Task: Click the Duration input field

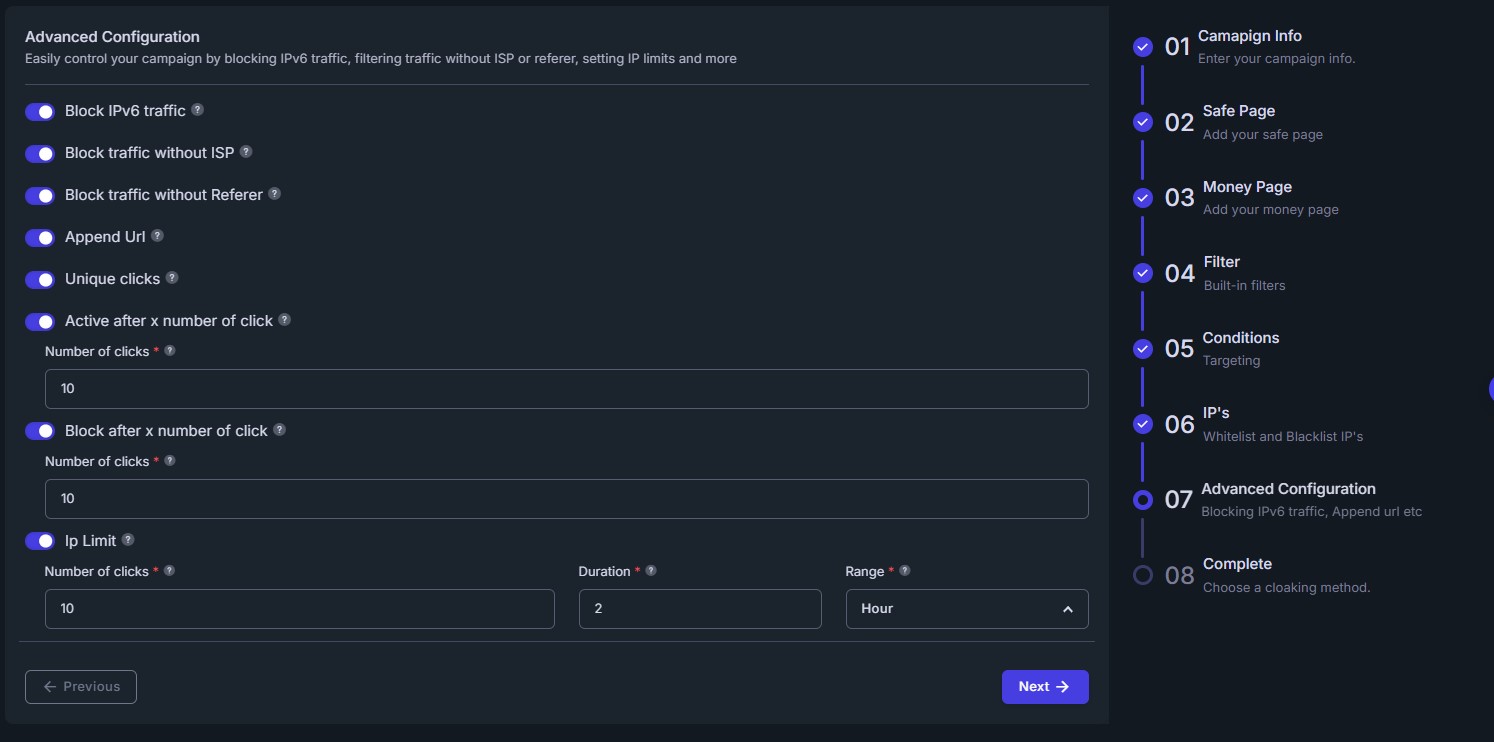Action: (x=700, y=609)
